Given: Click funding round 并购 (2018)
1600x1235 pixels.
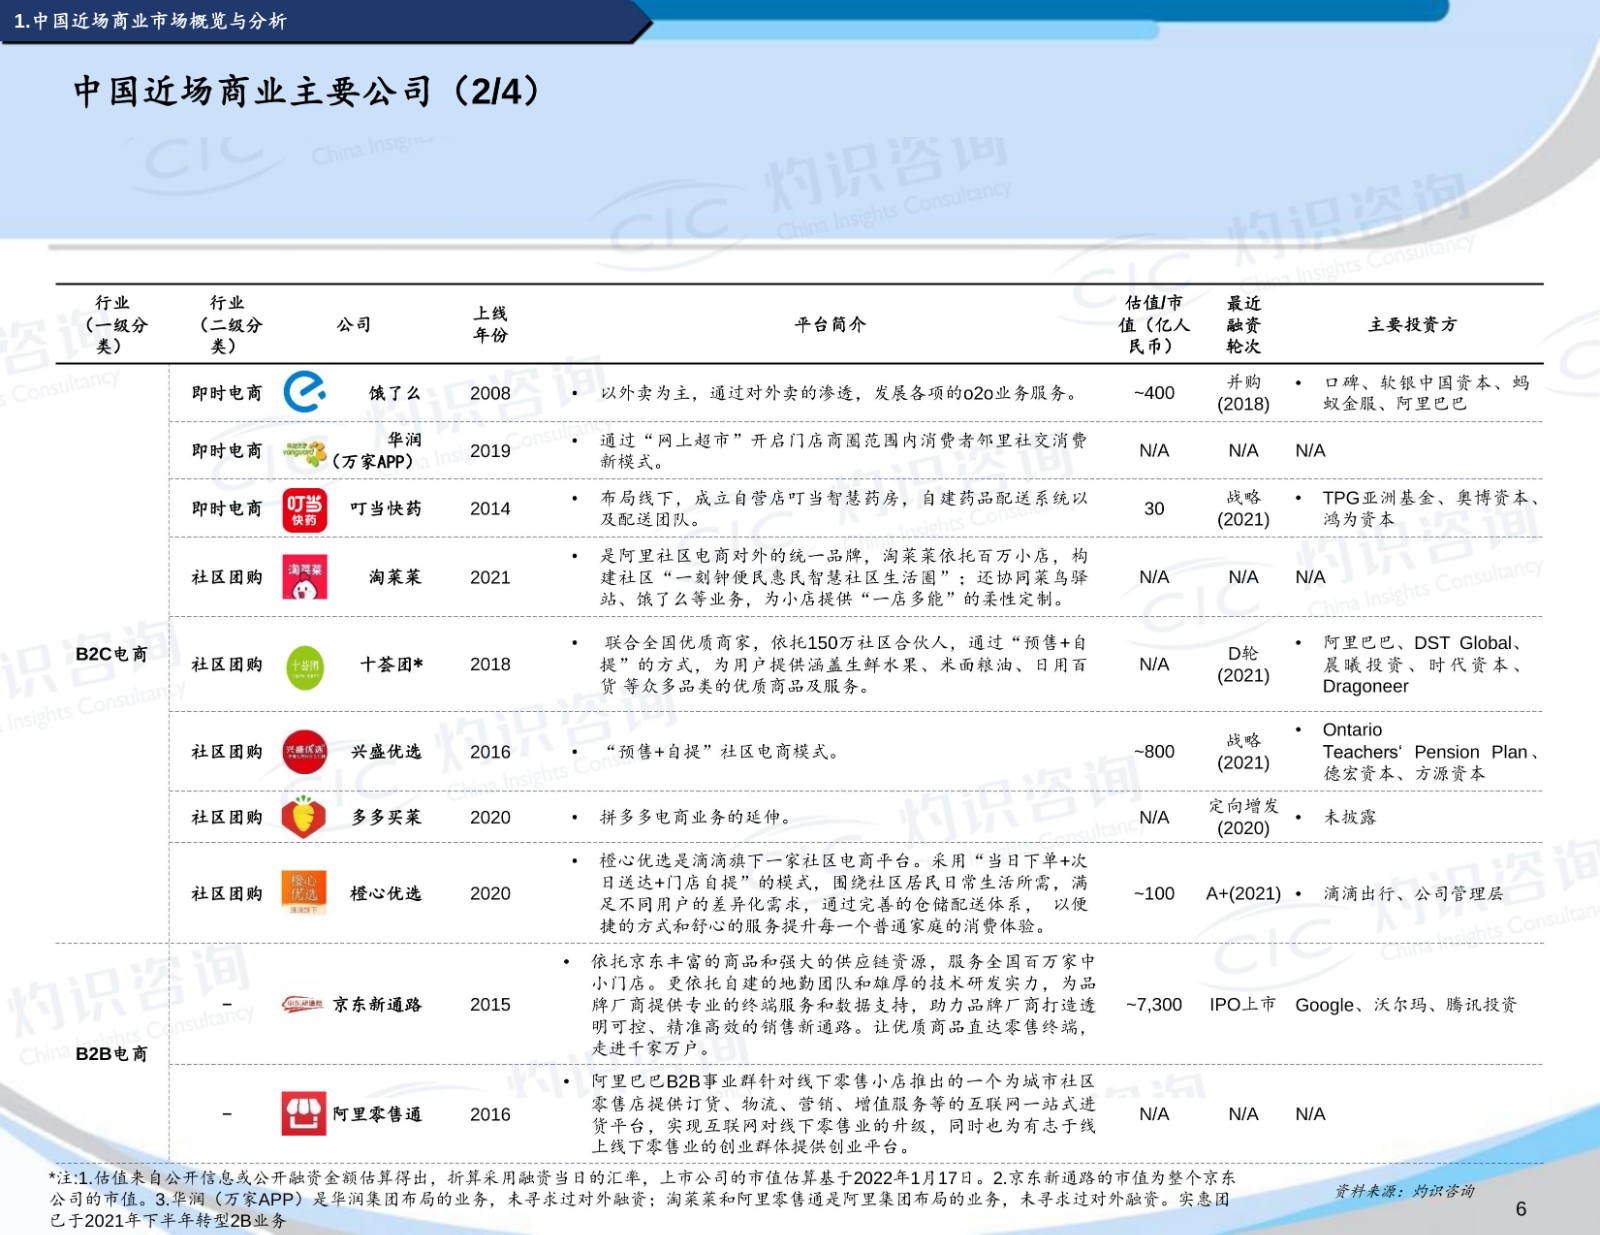Looking at the screenshot, I should click(1243, 393).
